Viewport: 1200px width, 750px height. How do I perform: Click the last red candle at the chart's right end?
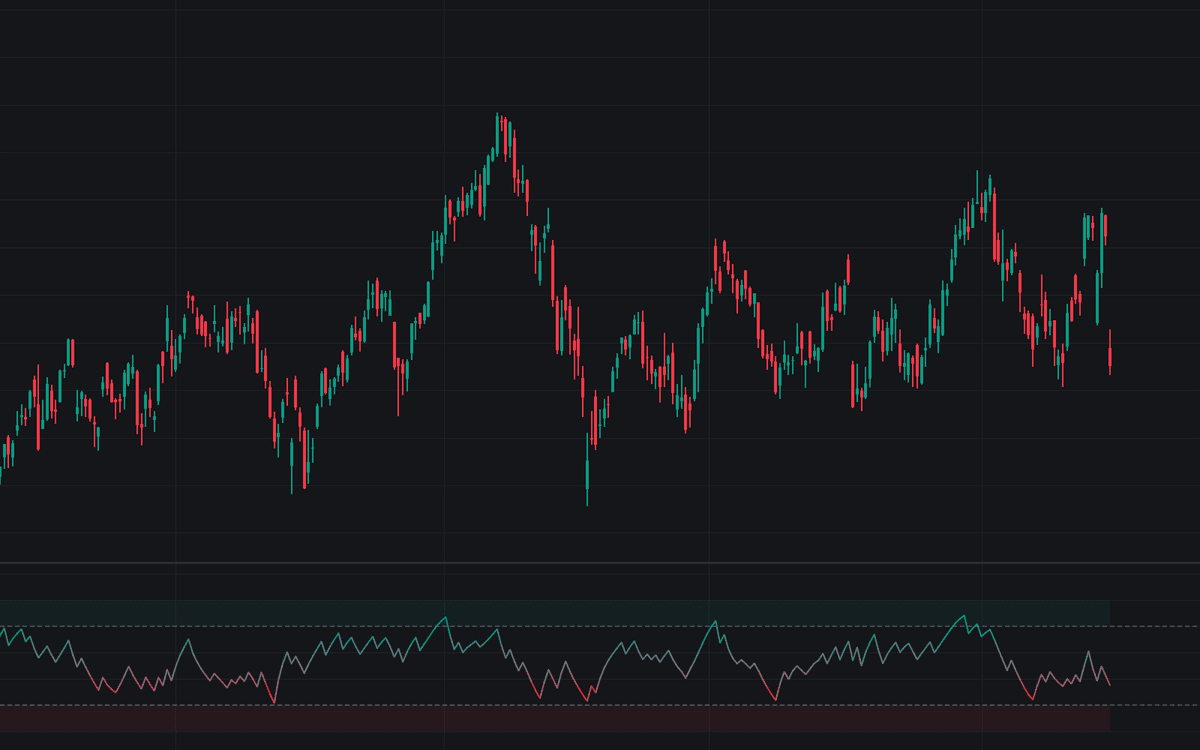coord(1110,352)
